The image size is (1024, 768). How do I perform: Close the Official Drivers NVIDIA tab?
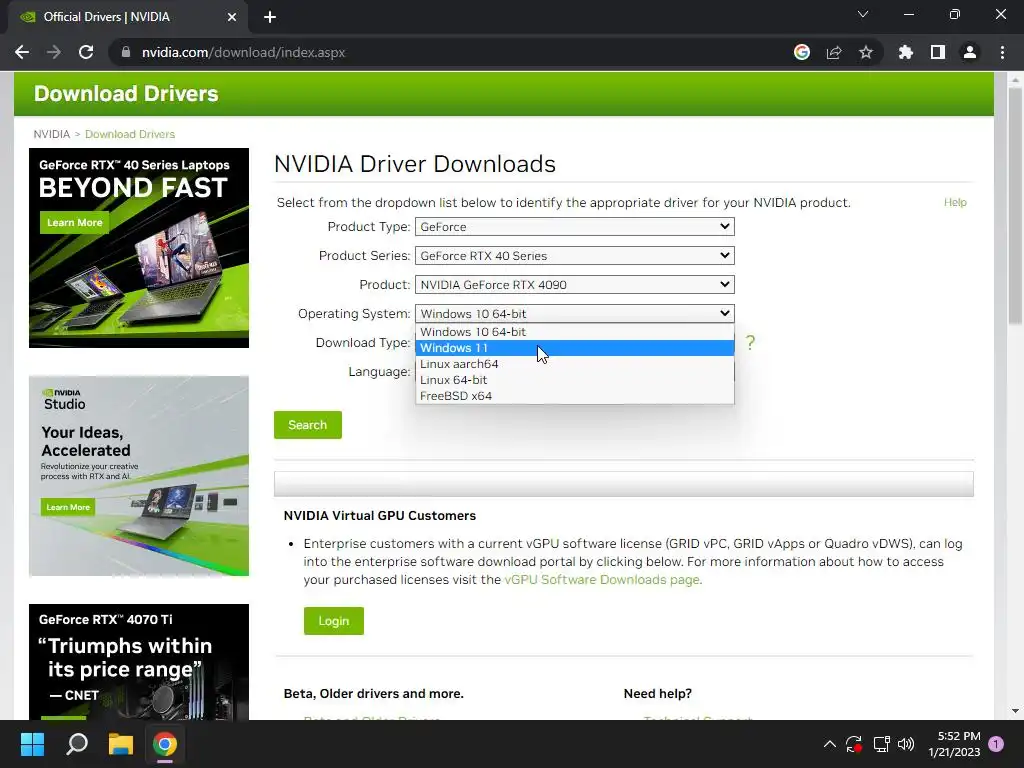pos(232,17)
